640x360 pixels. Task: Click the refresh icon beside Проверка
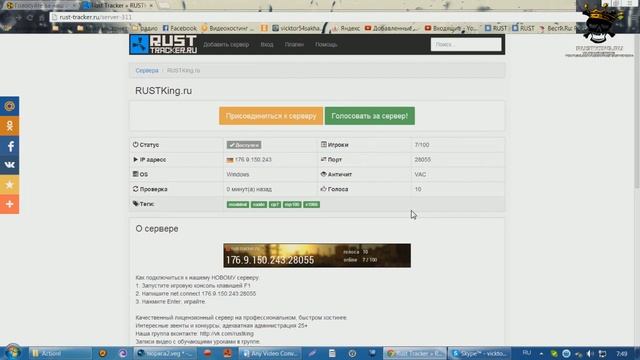(136, 189)
